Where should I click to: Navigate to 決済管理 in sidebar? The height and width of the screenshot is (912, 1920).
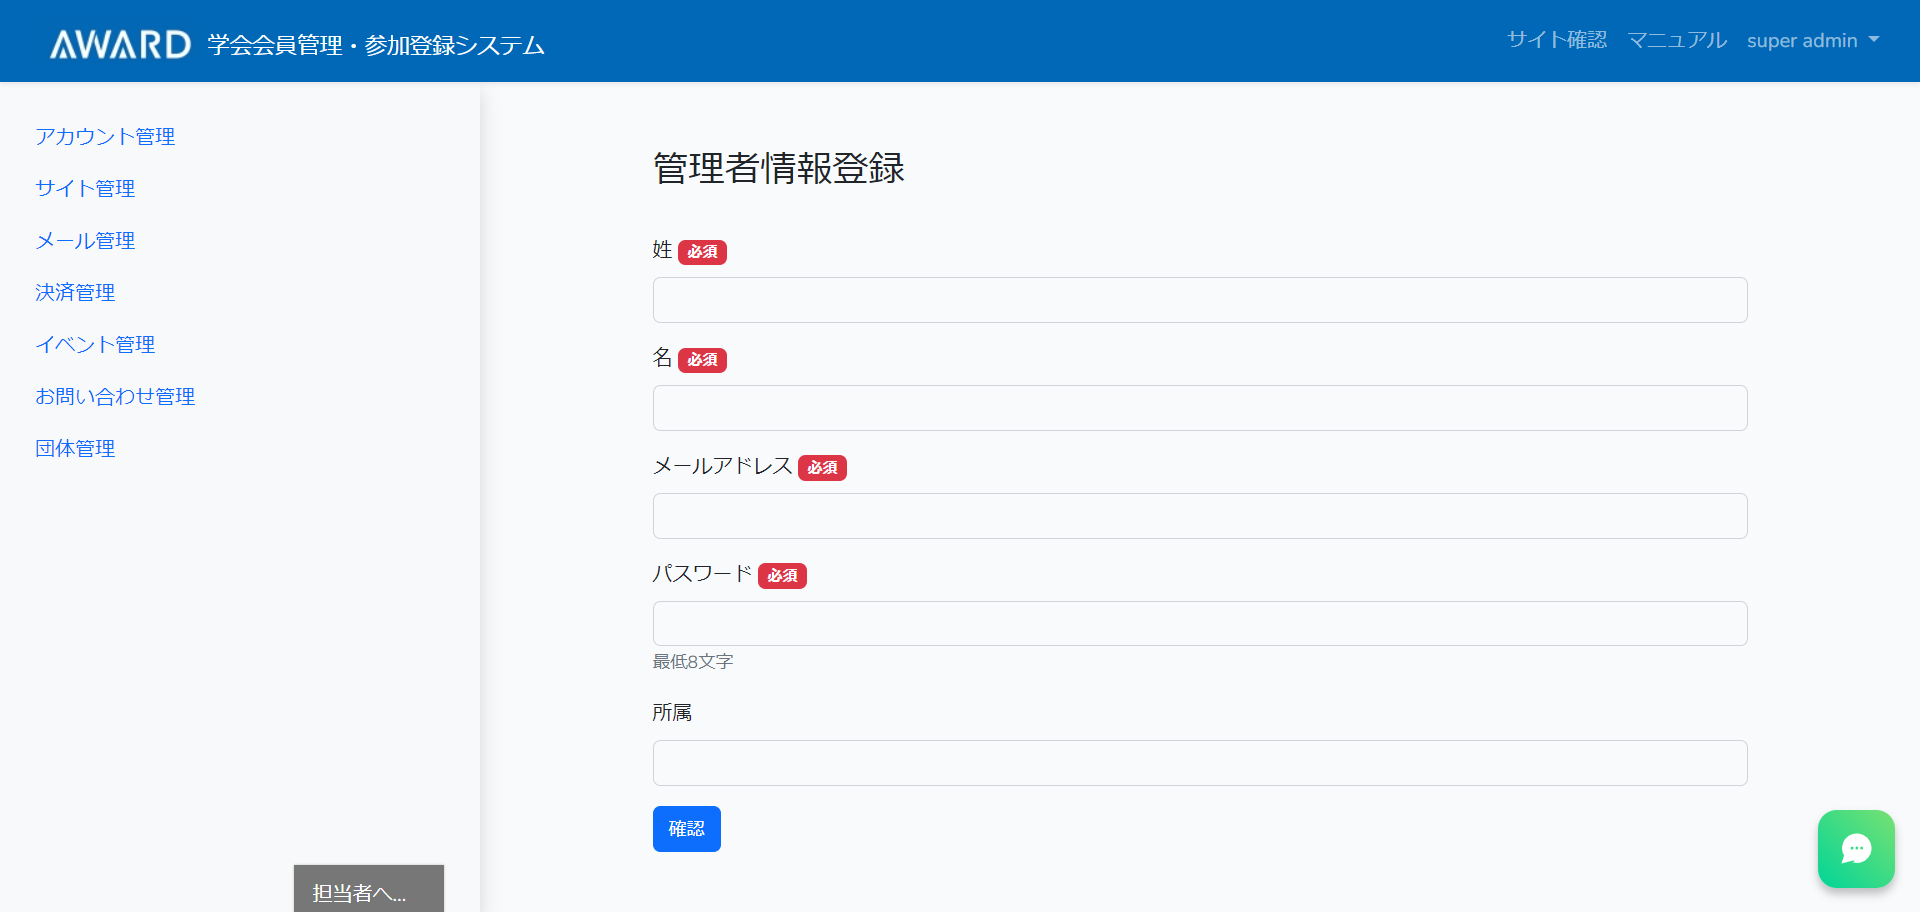(x=75, y=292)
